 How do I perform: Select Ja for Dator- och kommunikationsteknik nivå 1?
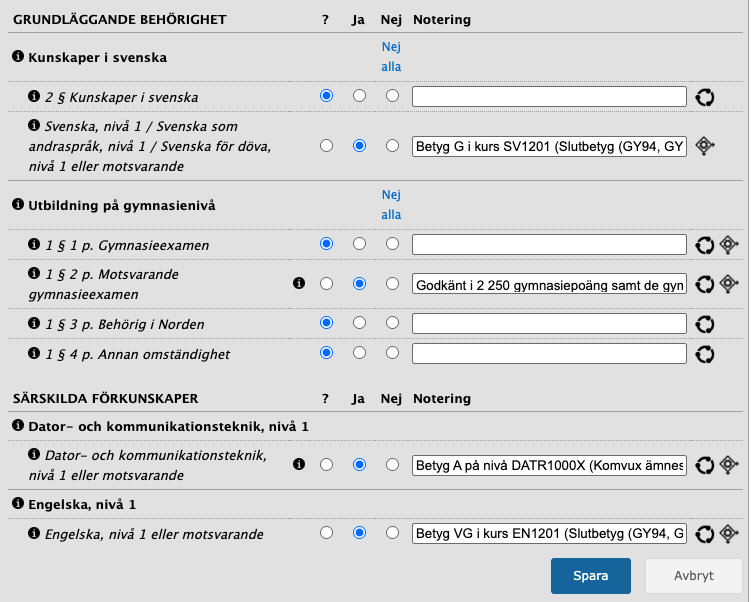[359, 464]
